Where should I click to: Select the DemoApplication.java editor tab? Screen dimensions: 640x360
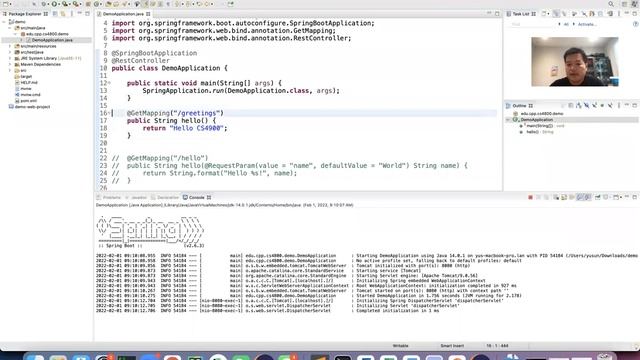[x=123, y=14]
